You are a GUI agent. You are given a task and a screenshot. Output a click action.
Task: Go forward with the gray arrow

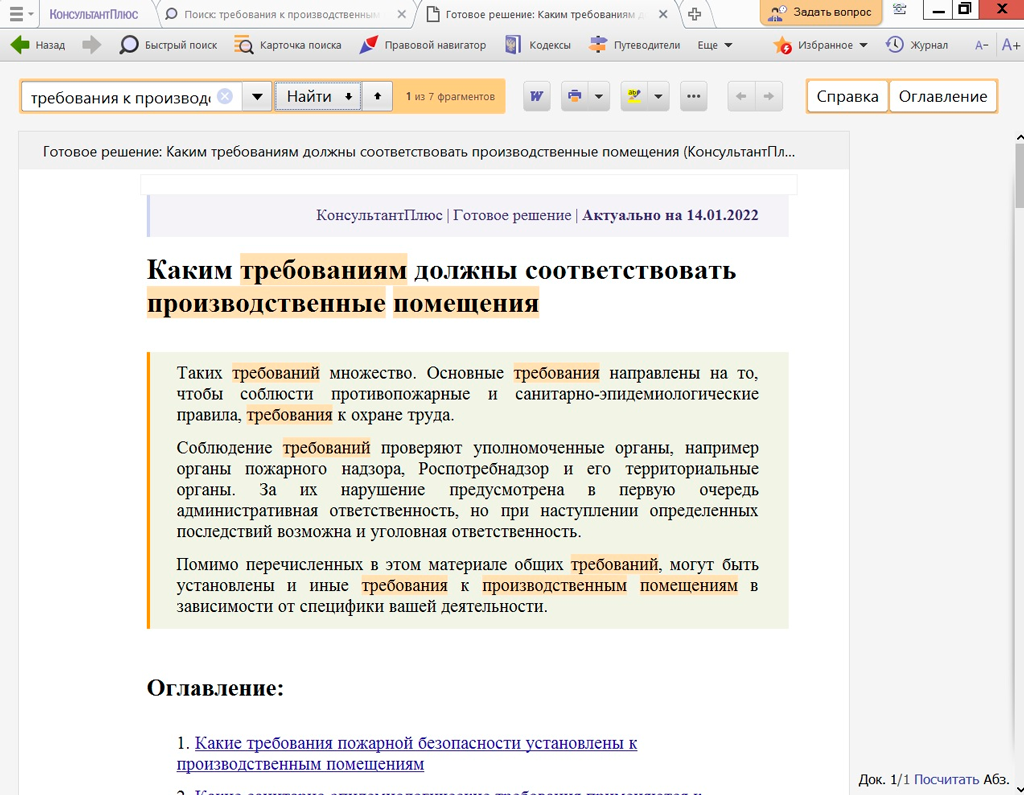click(91, 44)
